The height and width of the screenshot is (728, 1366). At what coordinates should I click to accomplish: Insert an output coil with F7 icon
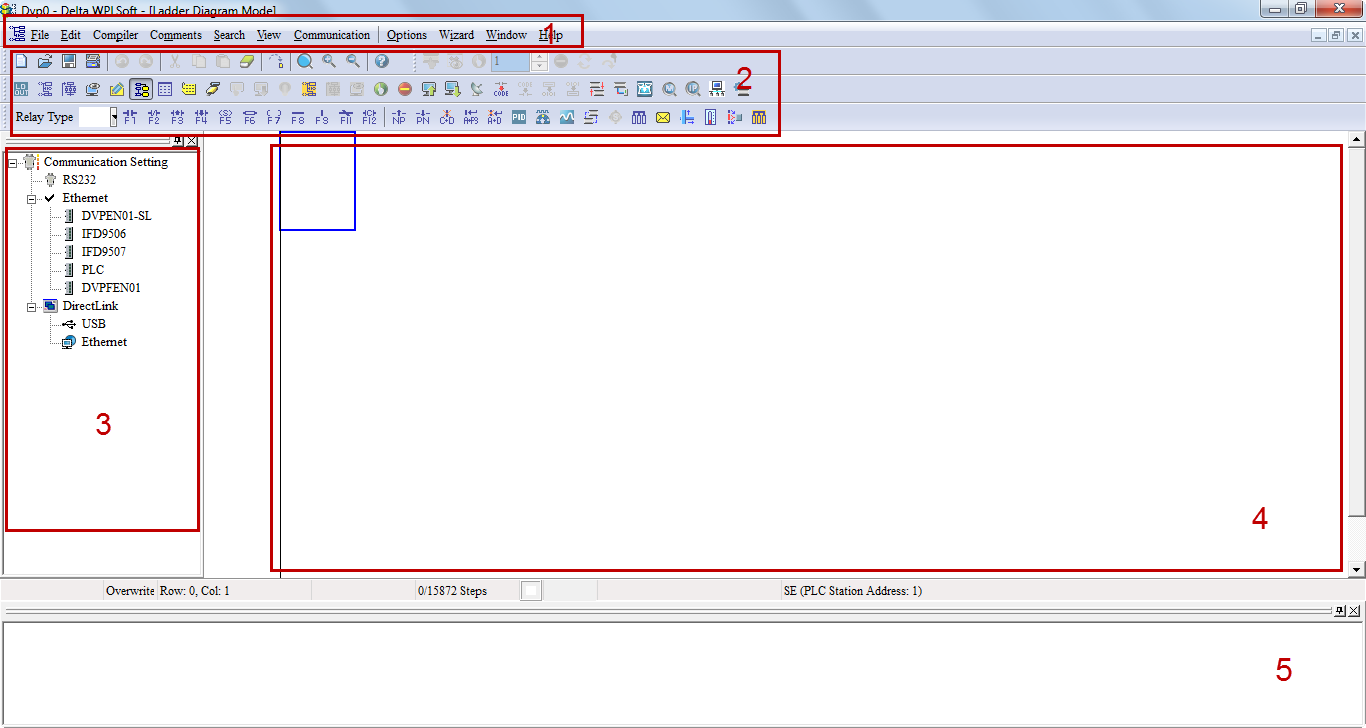point(274,117)
